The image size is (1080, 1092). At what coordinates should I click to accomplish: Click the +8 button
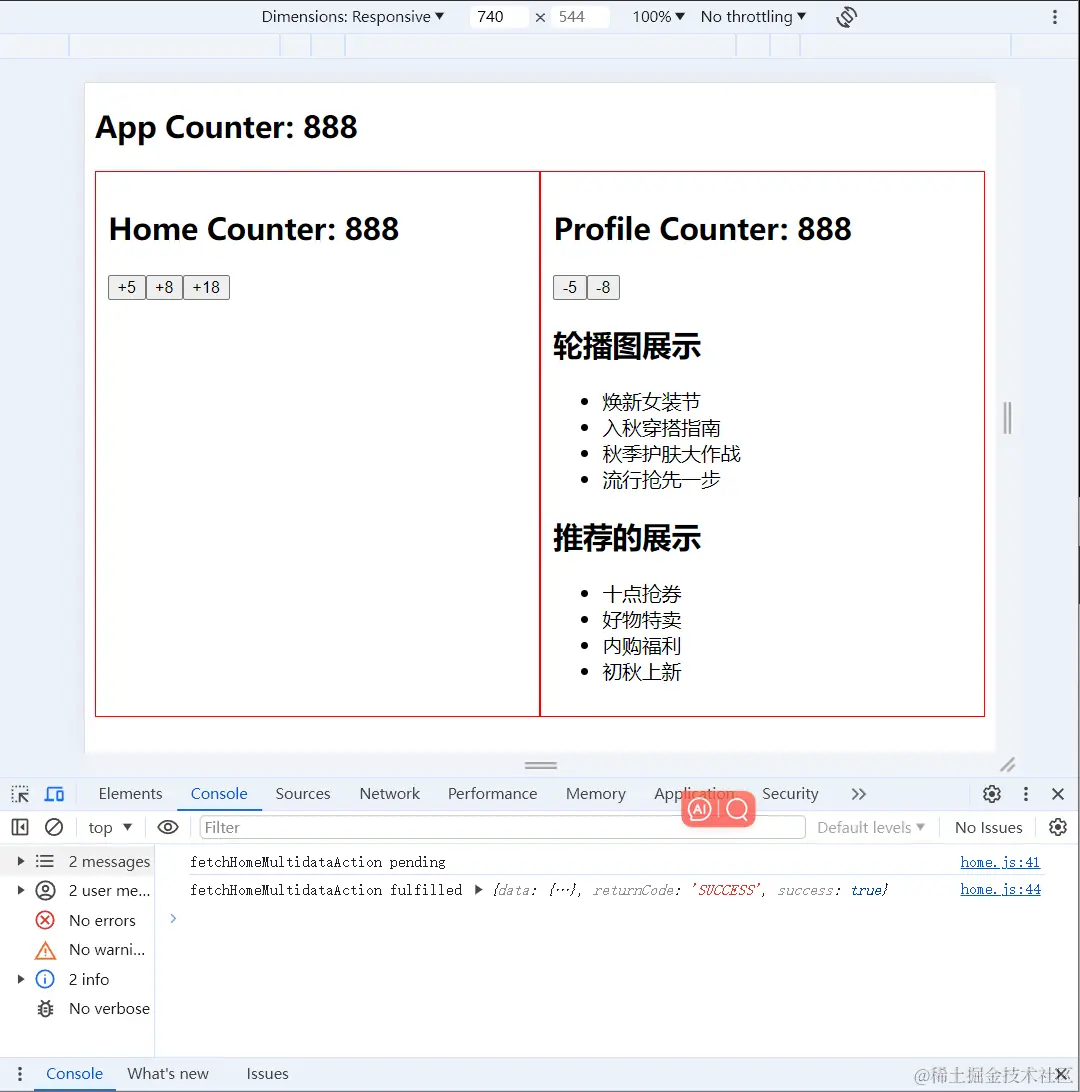coord(164,288)
